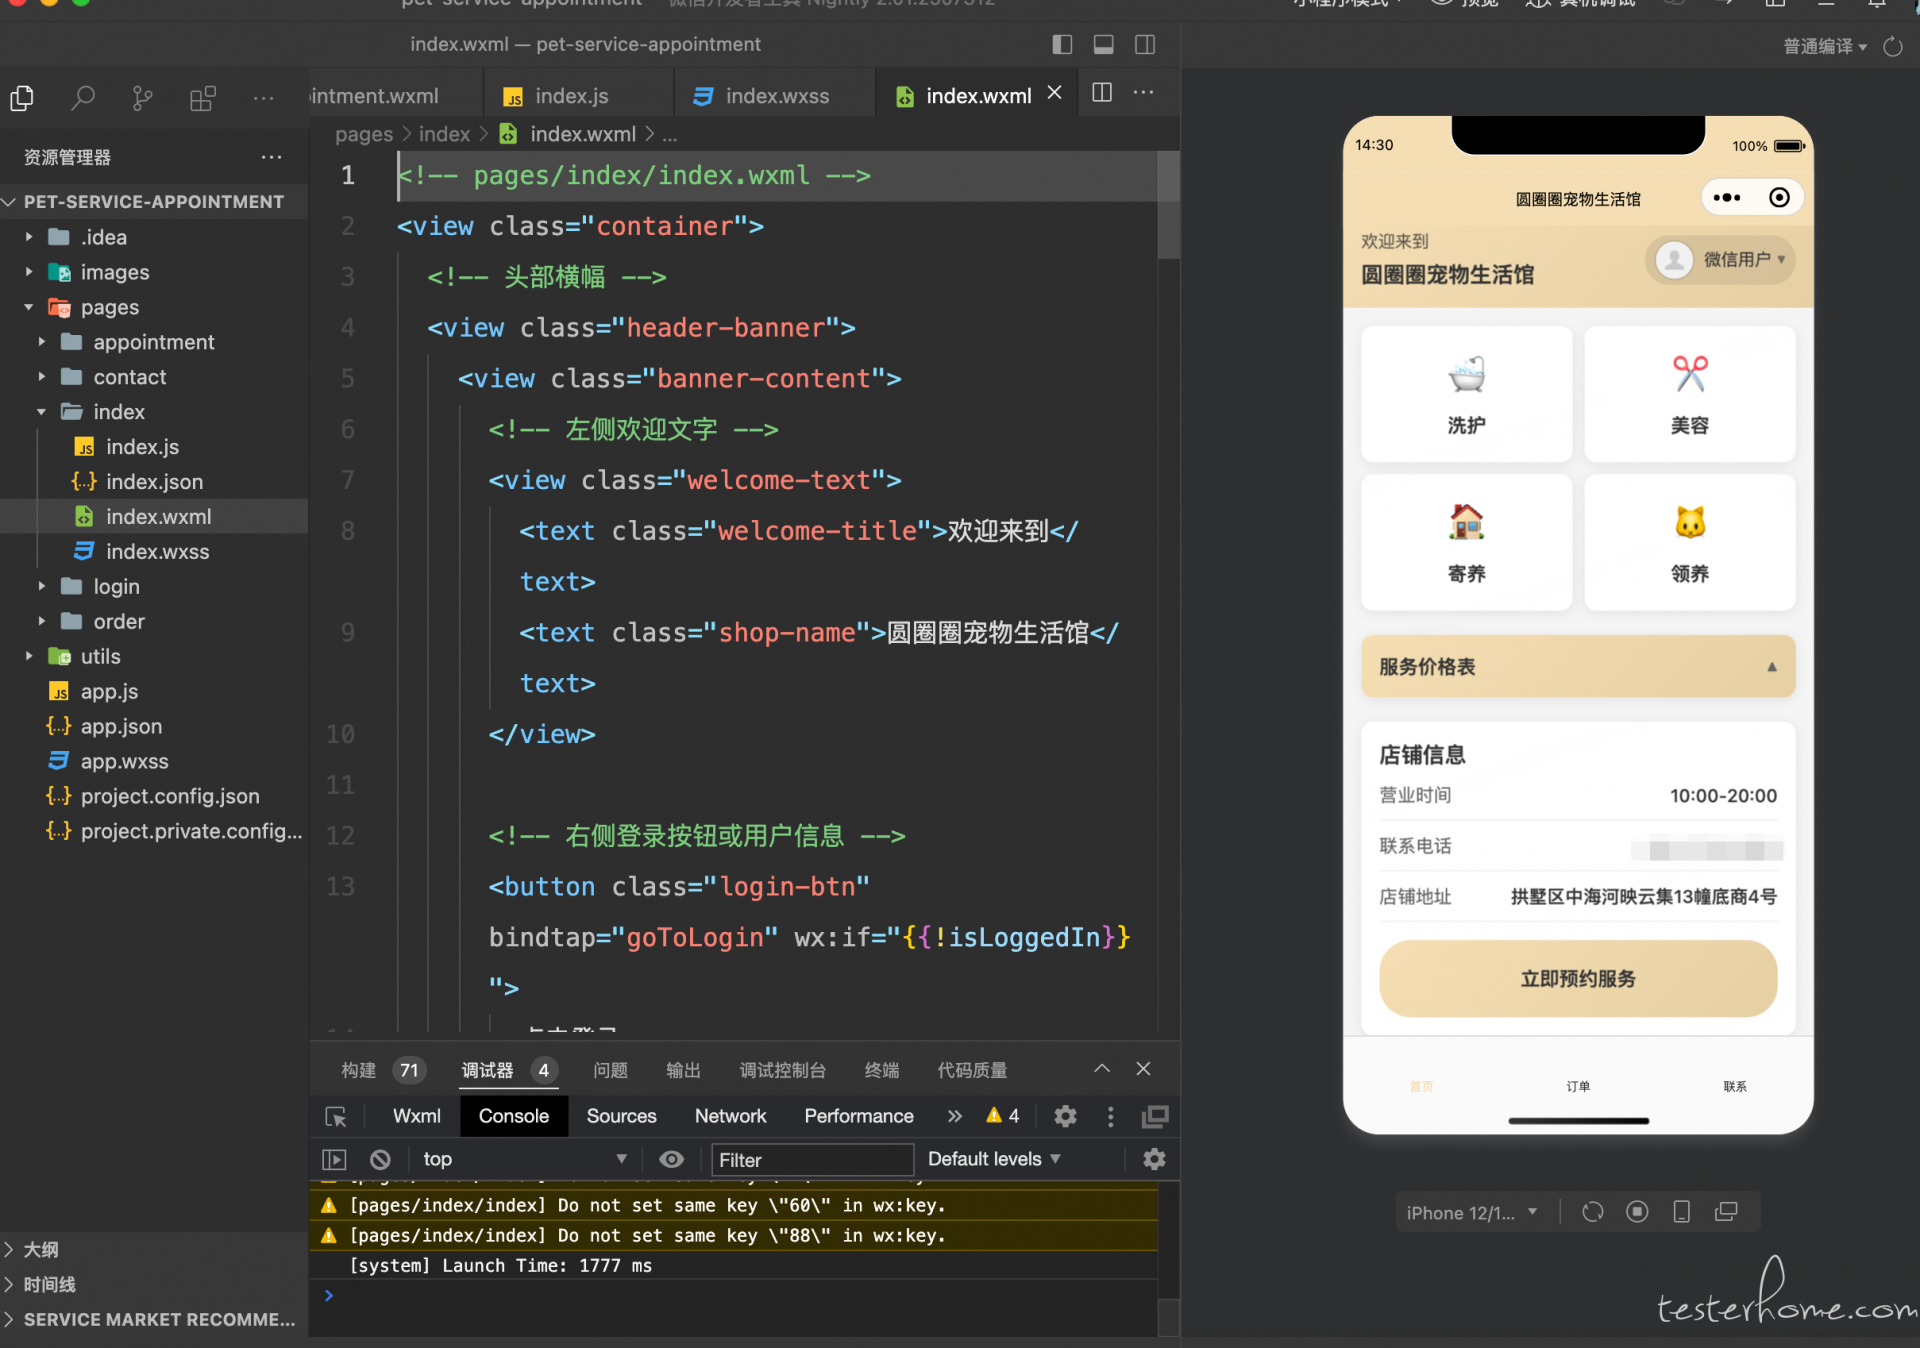Open the Search magnifier icon in sidebar
The image size is (1920, 1348).
click(x=83, y=98)
